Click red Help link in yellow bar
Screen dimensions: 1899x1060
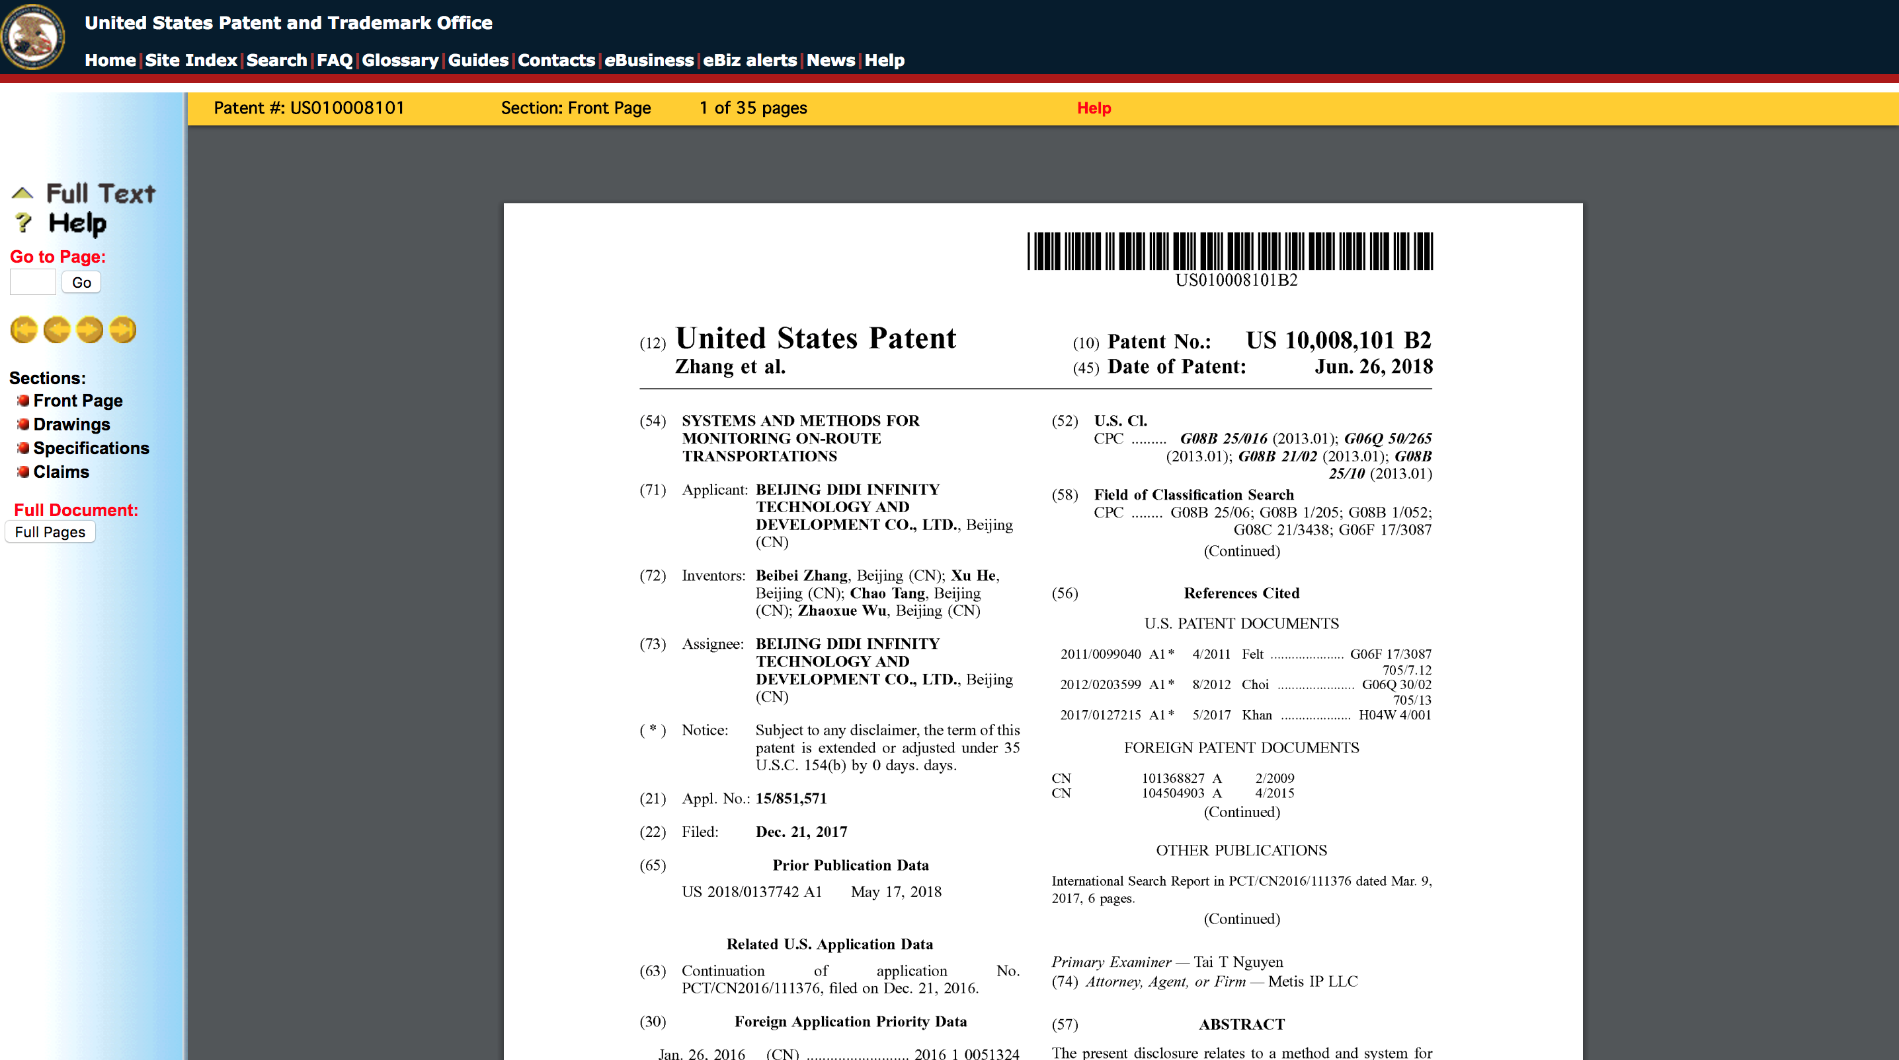click(x=1094, y=108)
